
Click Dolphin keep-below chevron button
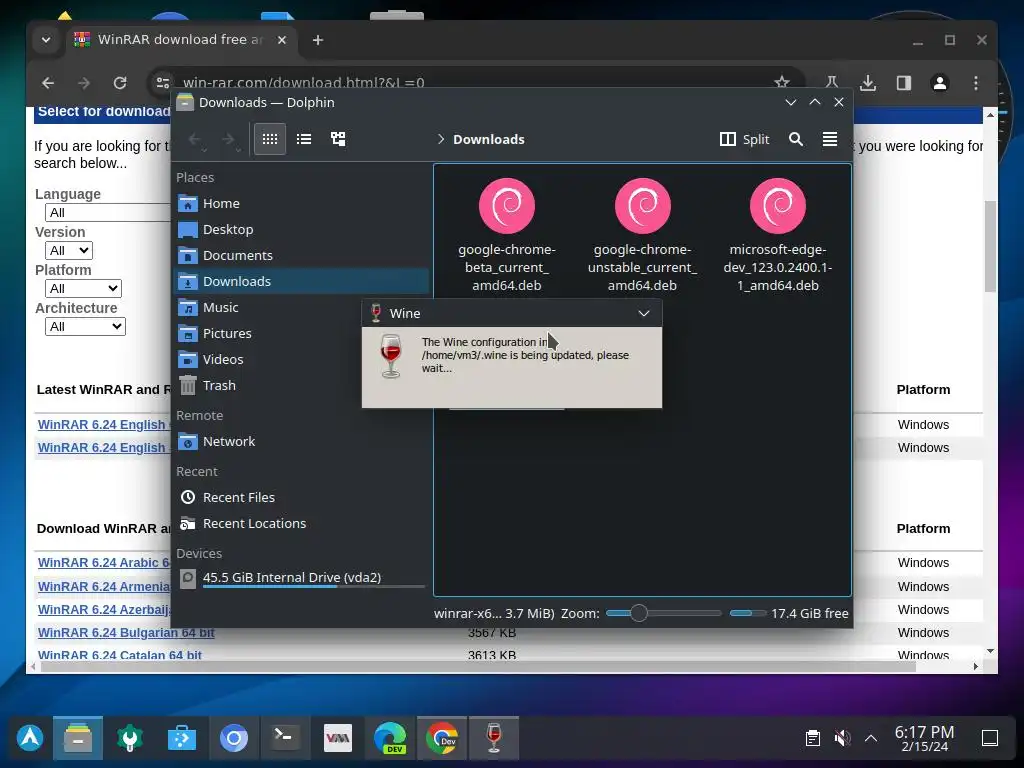click(x=791, y=103)
